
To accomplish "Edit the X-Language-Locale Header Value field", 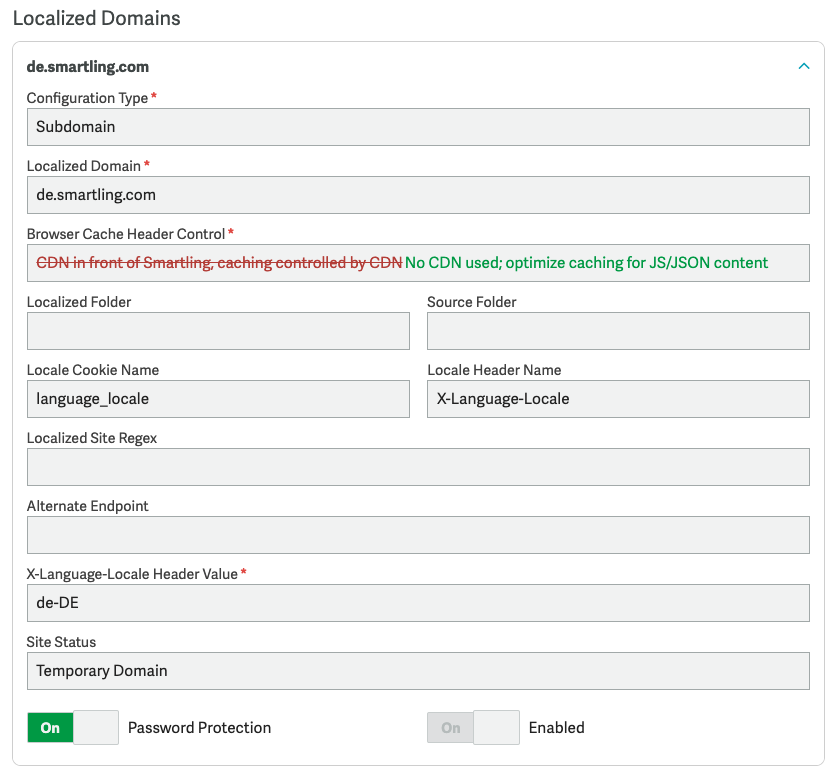I will [x=417, y=603].
